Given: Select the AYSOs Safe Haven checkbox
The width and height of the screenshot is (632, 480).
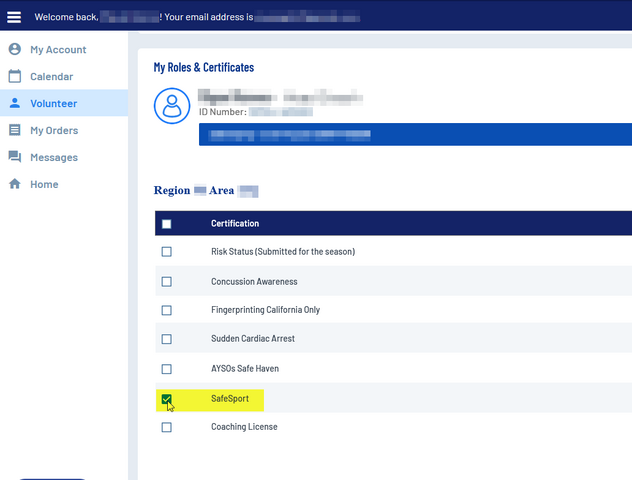Looking at the screenshot, I should click(167, 369).
